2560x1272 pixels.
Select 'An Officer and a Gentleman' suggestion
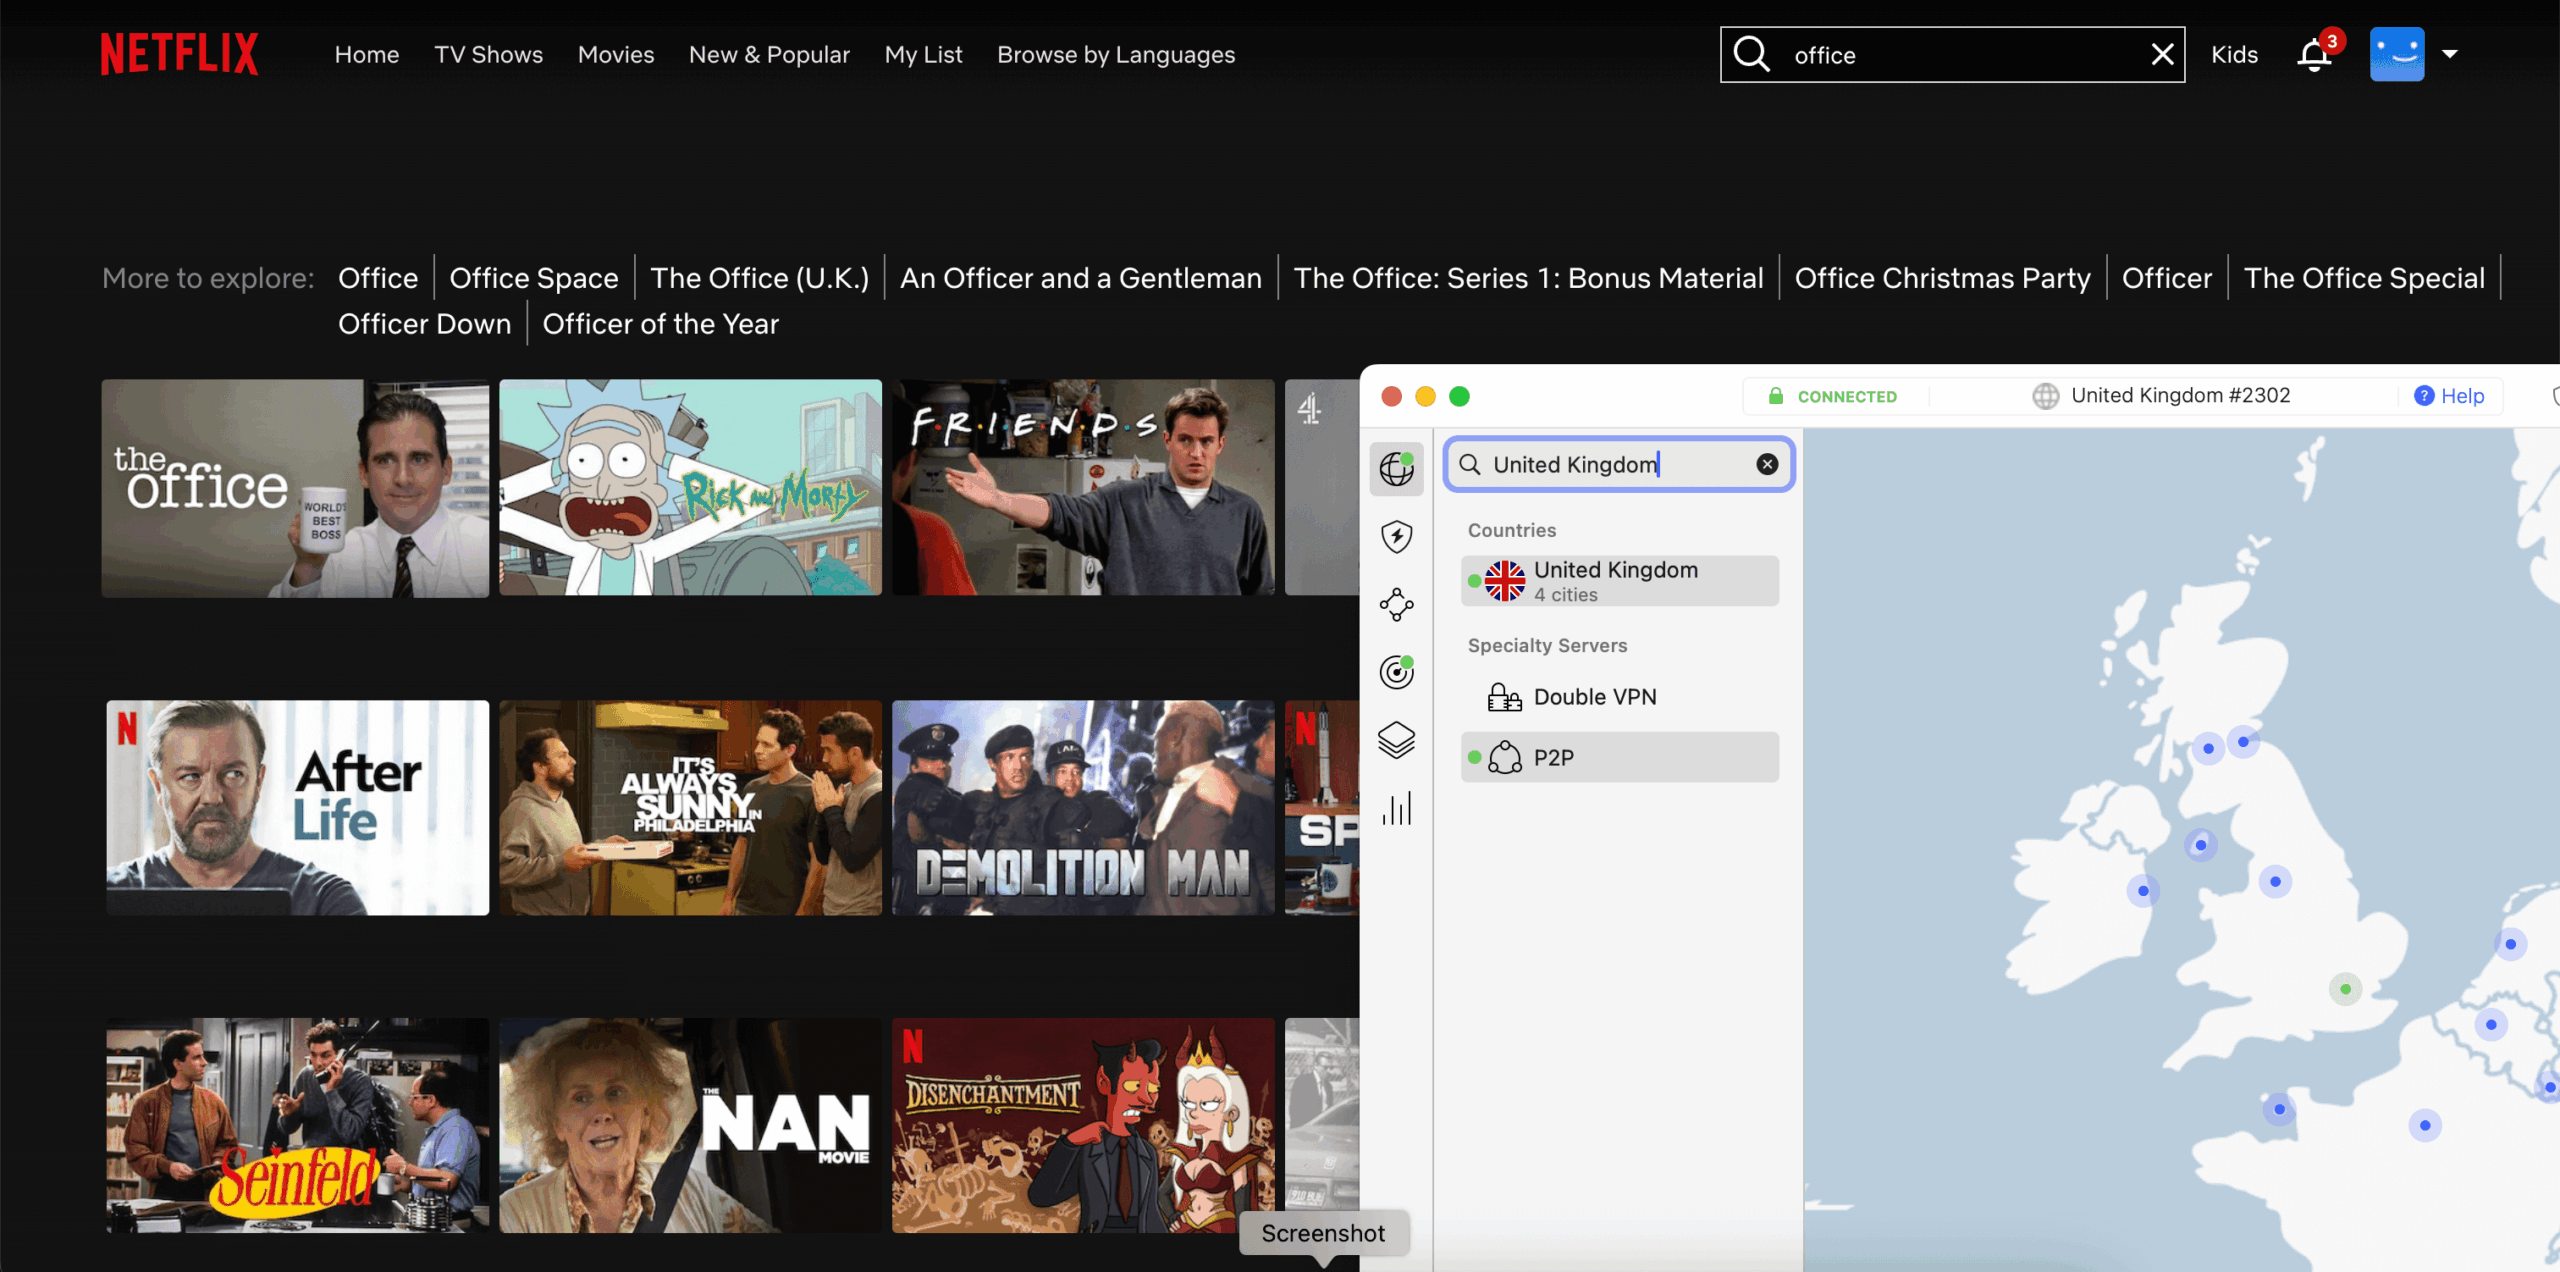[x=1081, y=278]
